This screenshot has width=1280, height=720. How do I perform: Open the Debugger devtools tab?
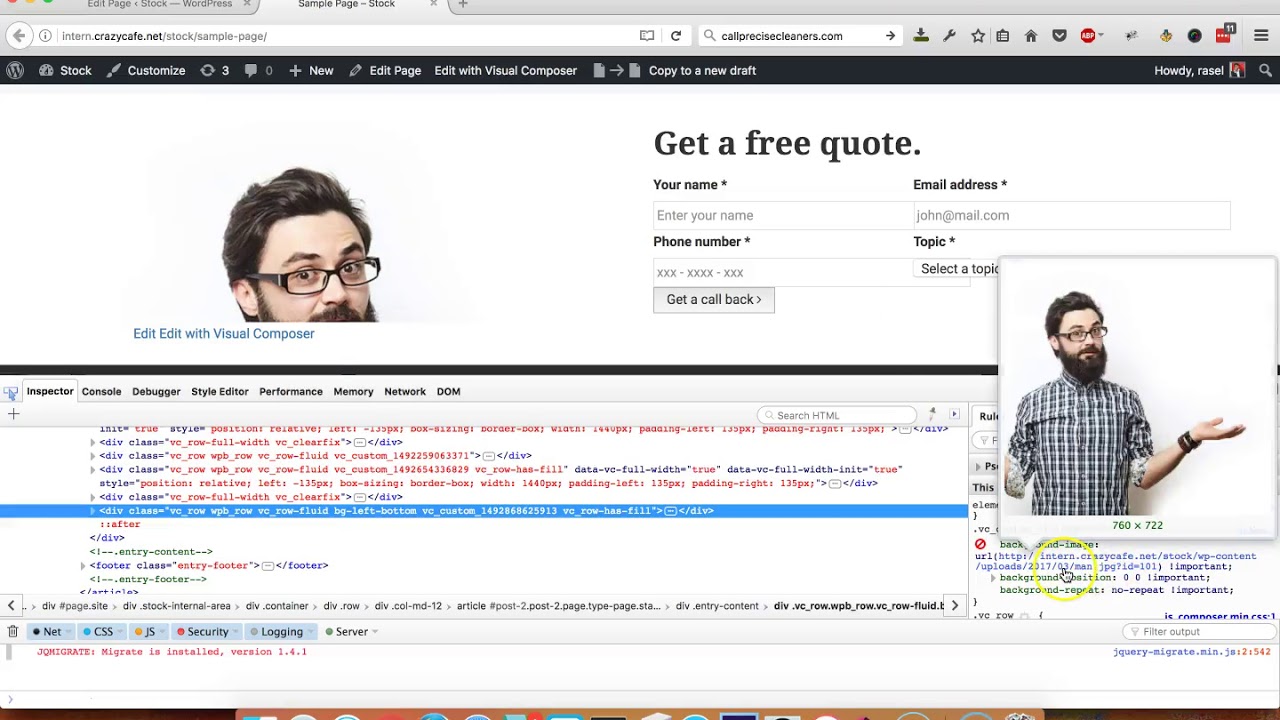tap(156, 392)
